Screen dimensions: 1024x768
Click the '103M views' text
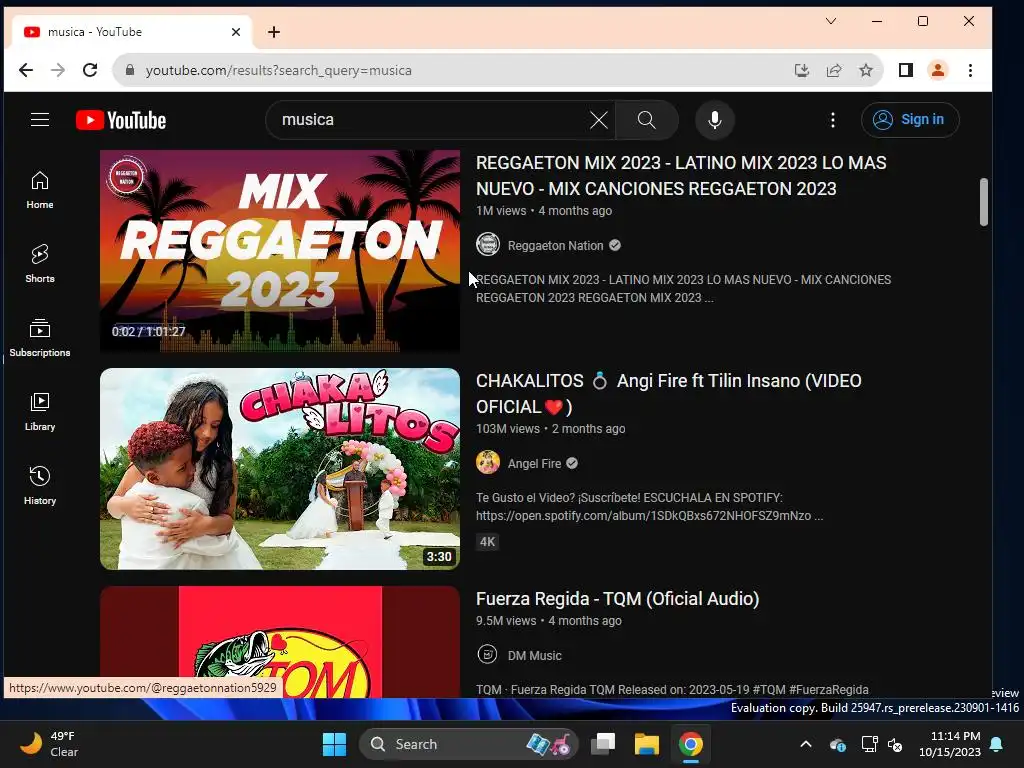(x=507, y=428)
